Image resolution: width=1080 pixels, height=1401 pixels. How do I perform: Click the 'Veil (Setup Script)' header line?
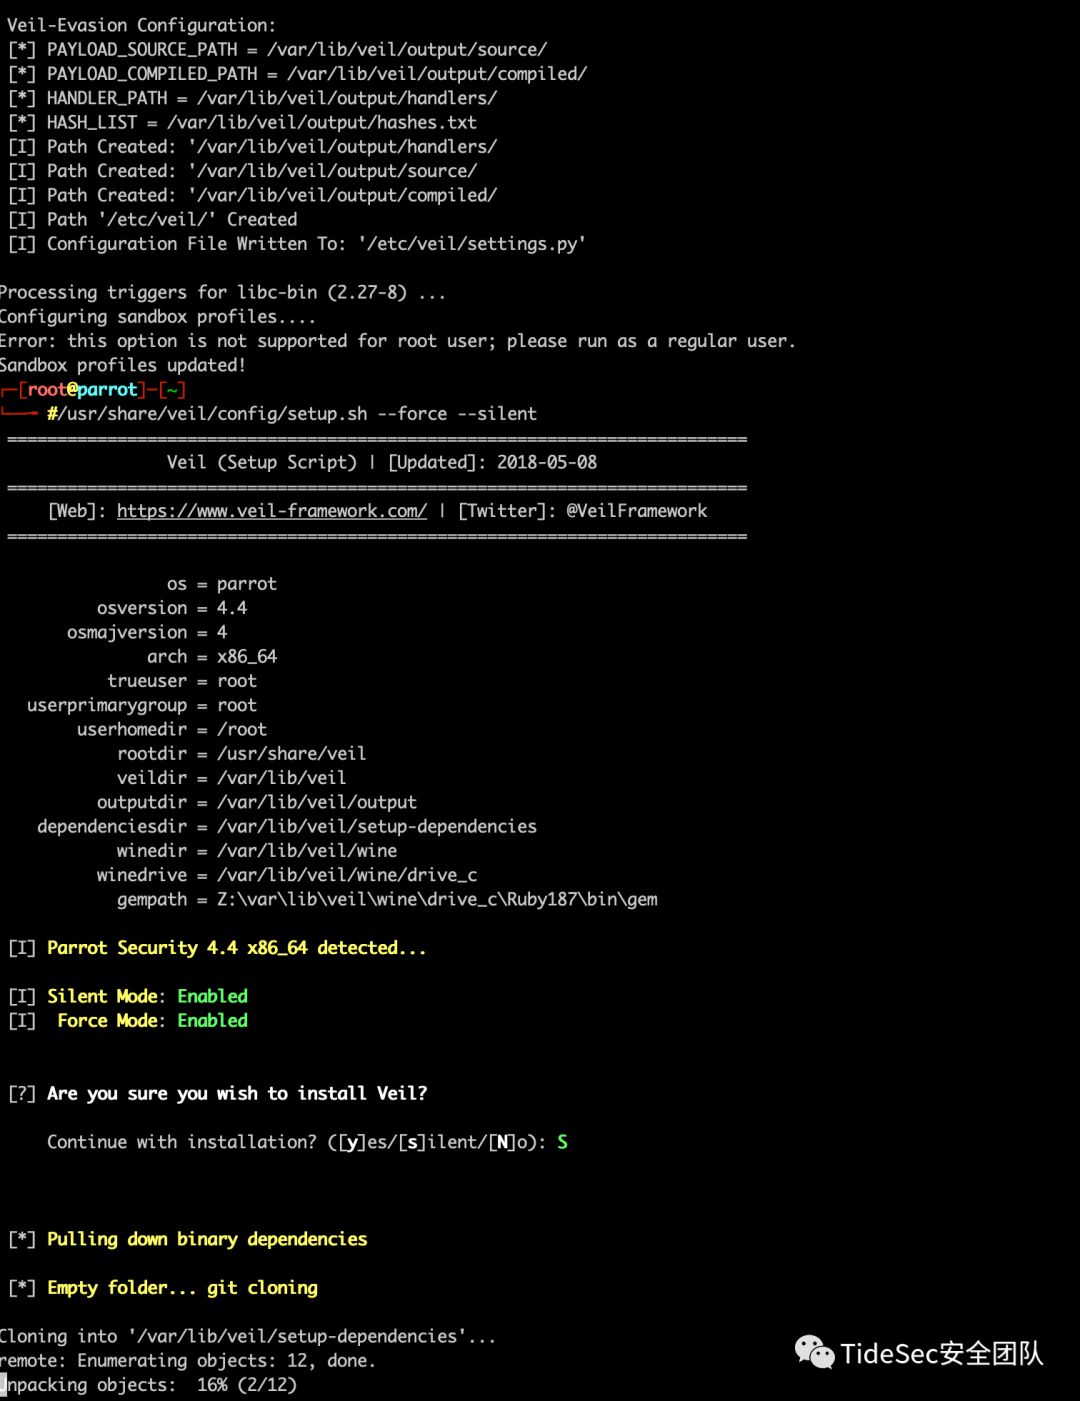pos(382,462)
